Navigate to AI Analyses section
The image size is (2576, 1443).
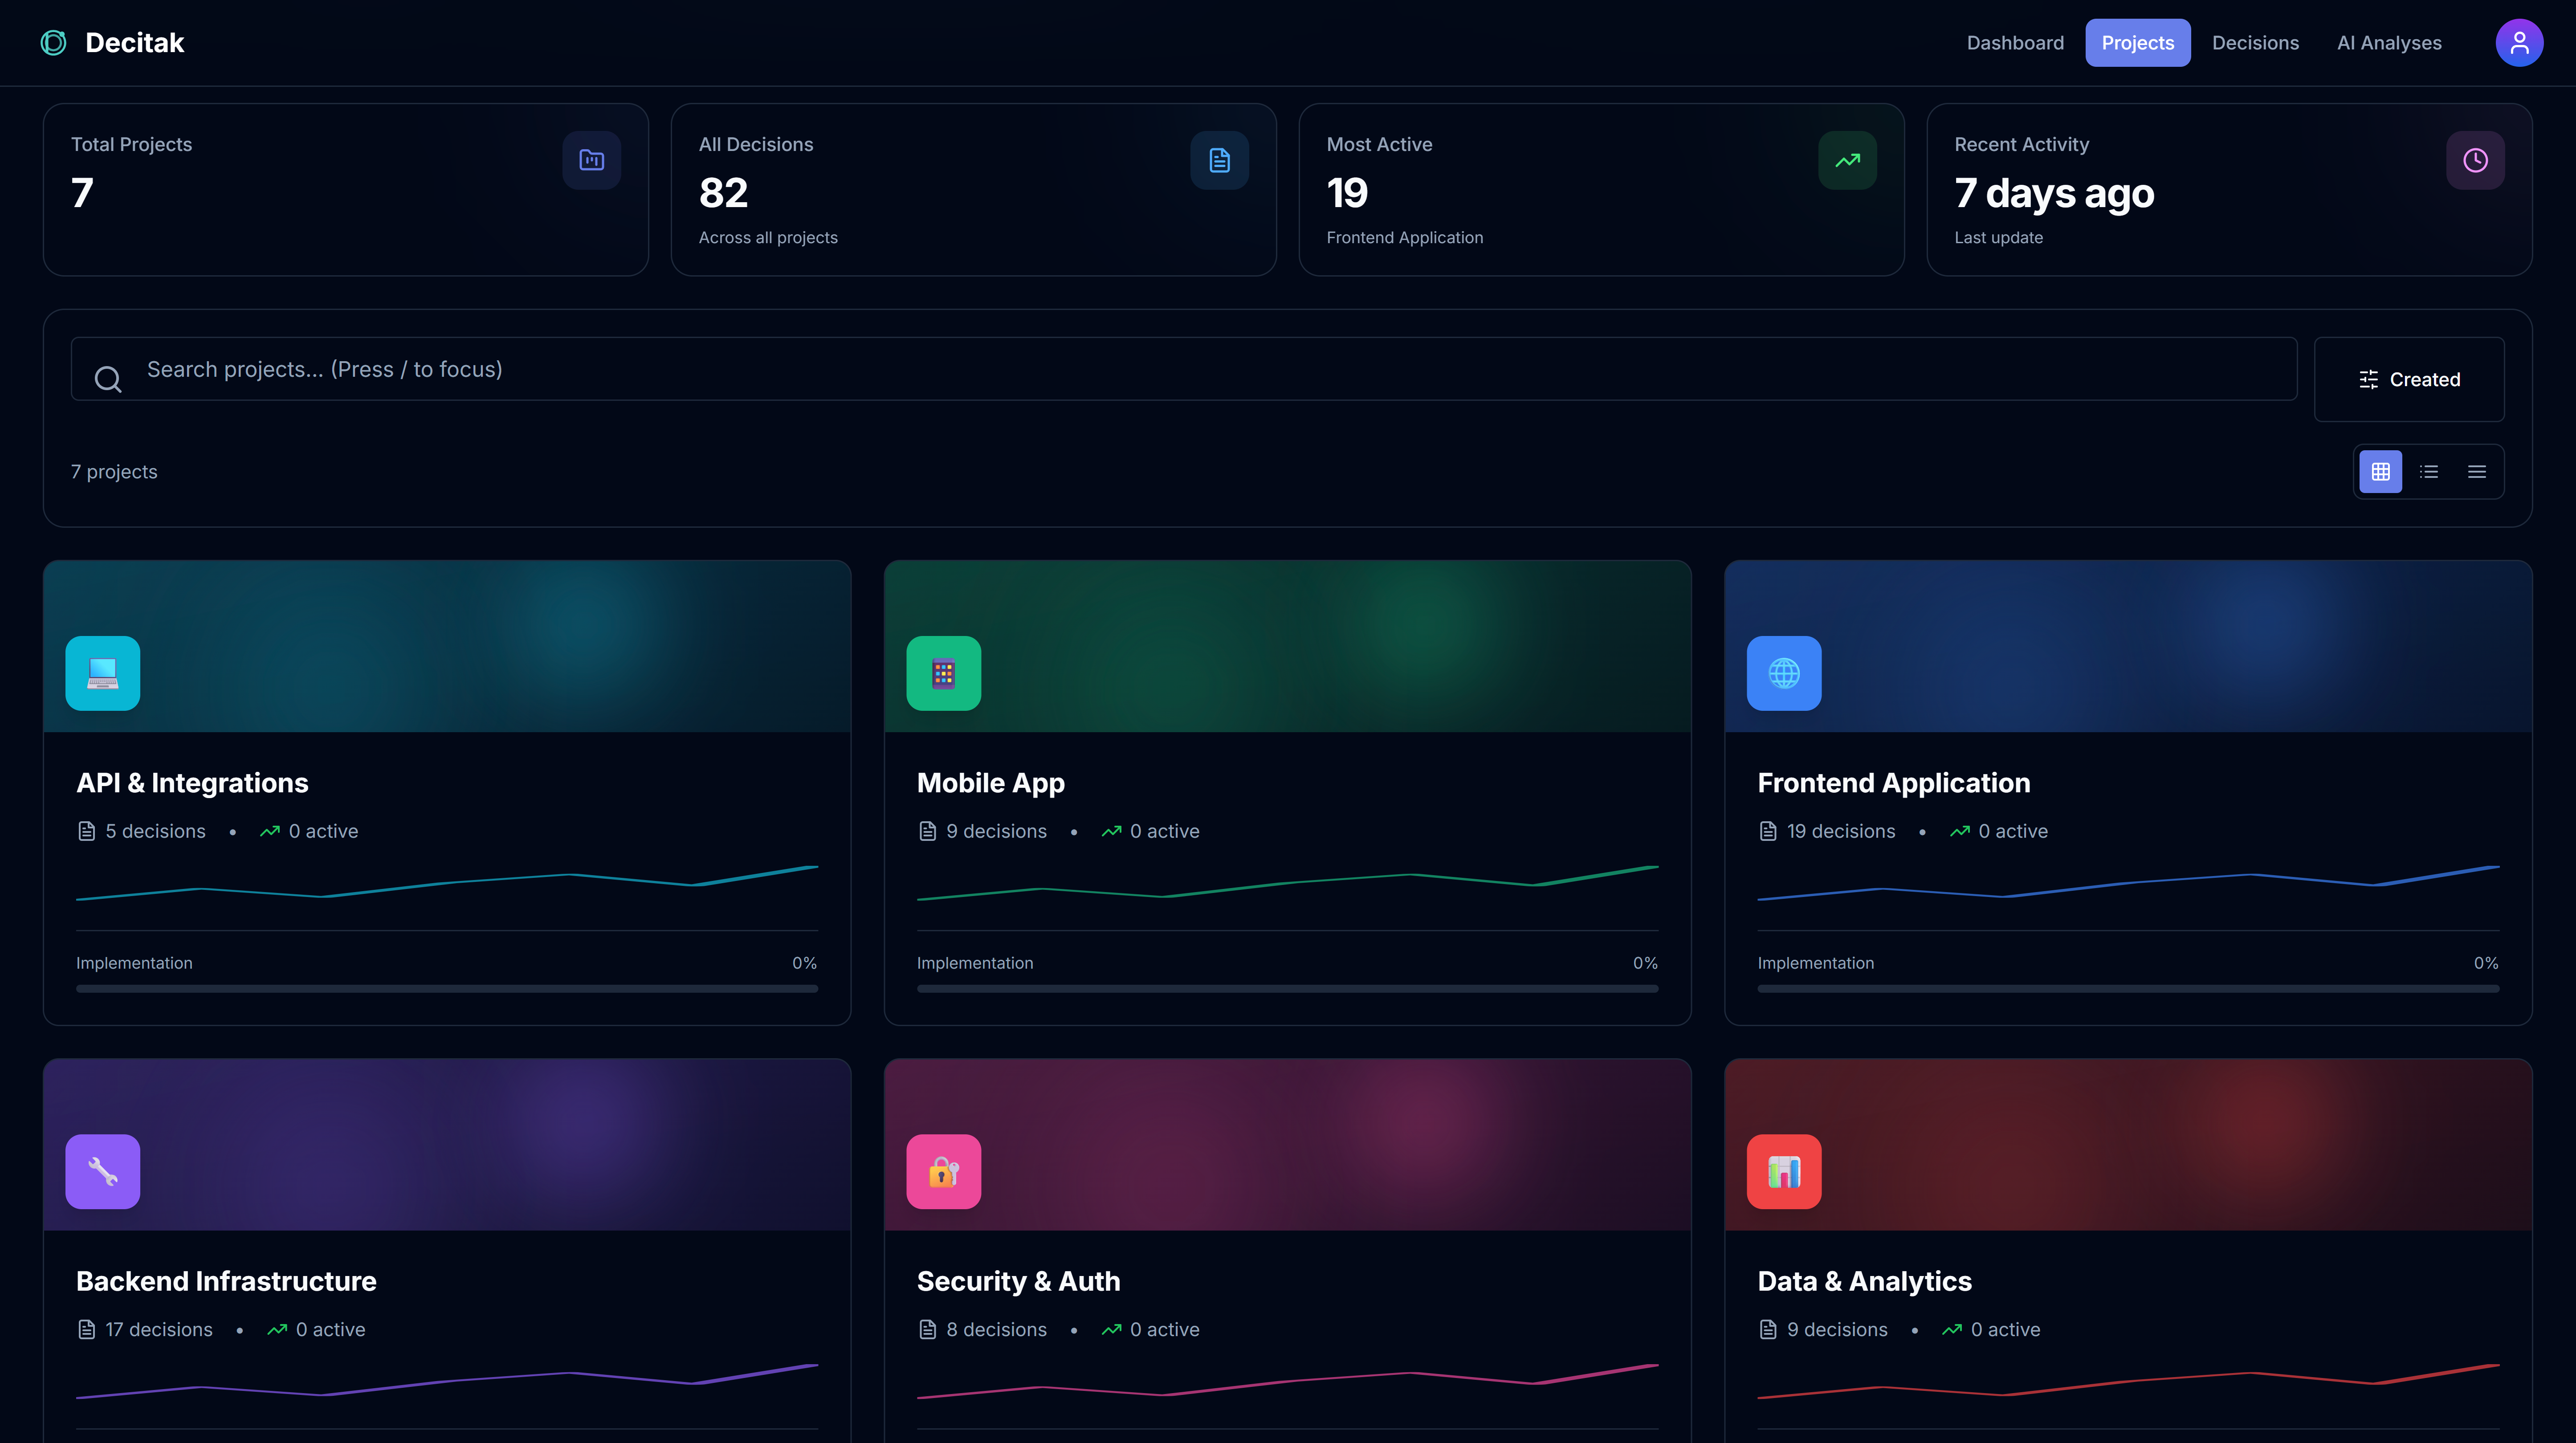2389,42
